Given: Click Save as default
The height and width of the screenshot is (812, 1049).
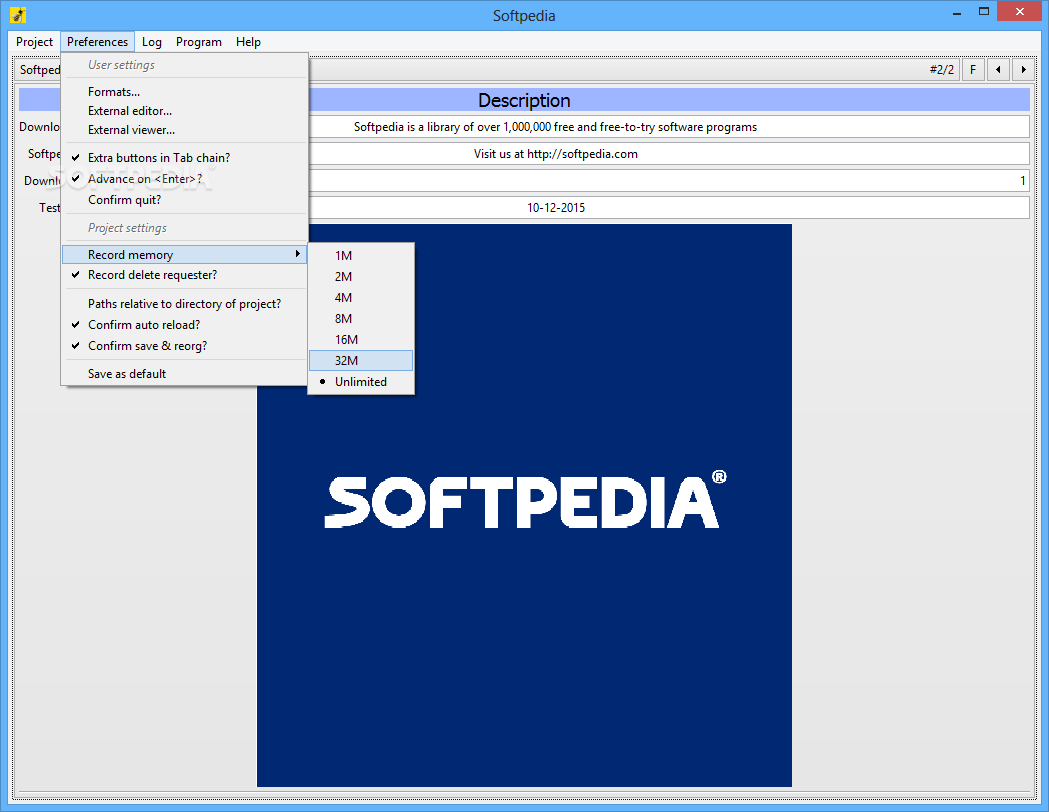Looking at the screenshot, I should click(185, 374).
